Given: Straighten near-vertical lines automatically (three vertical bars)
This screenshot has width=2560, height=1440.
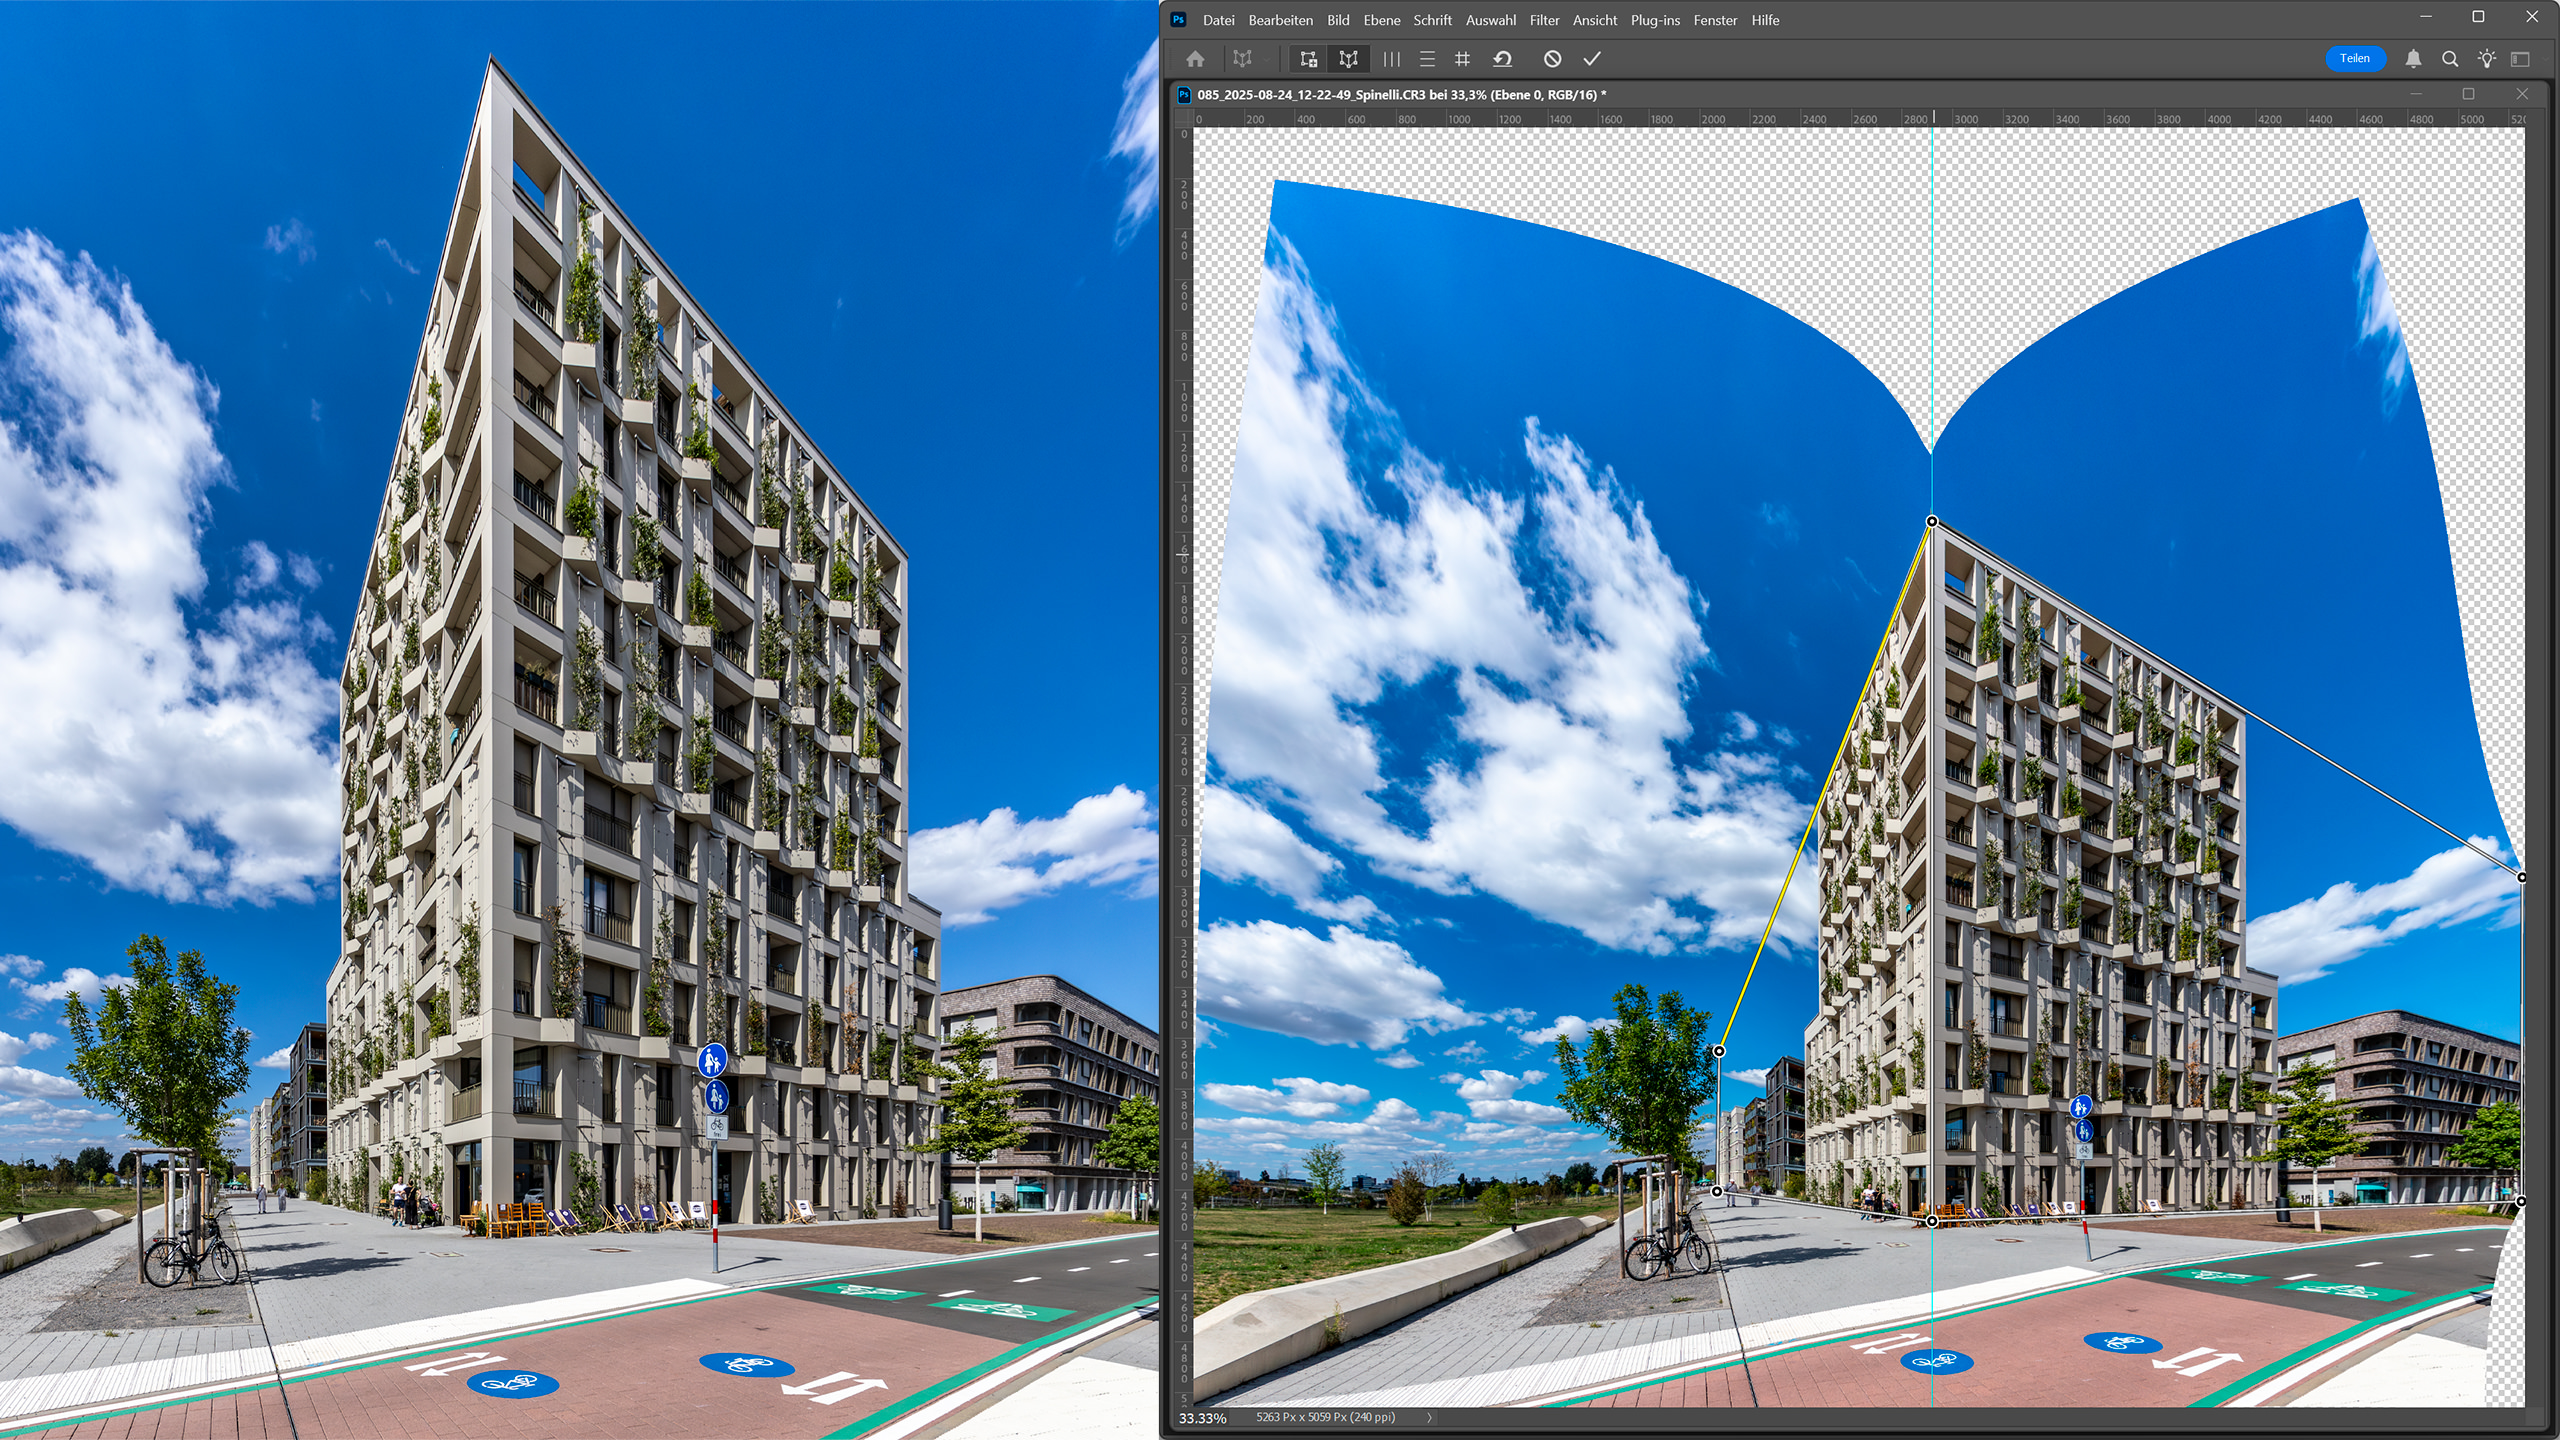Looking at the screenshot, I should [x=1391, y=59].
